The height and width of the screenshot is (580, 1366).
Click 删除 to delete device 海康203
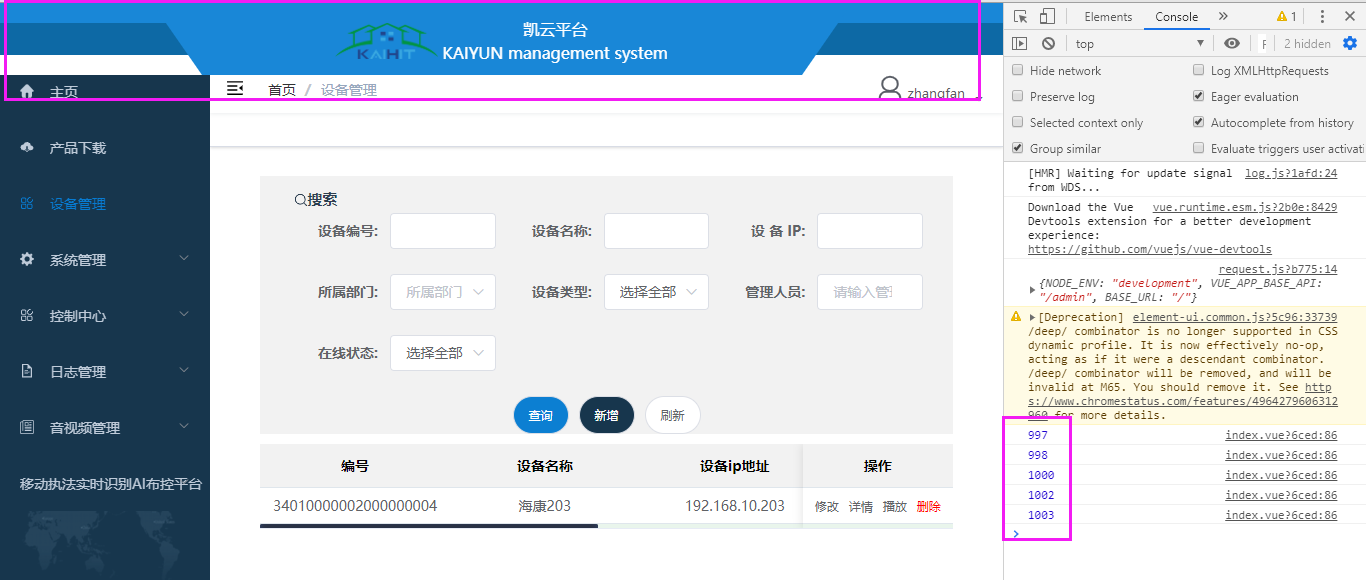[x=928, y=506]
